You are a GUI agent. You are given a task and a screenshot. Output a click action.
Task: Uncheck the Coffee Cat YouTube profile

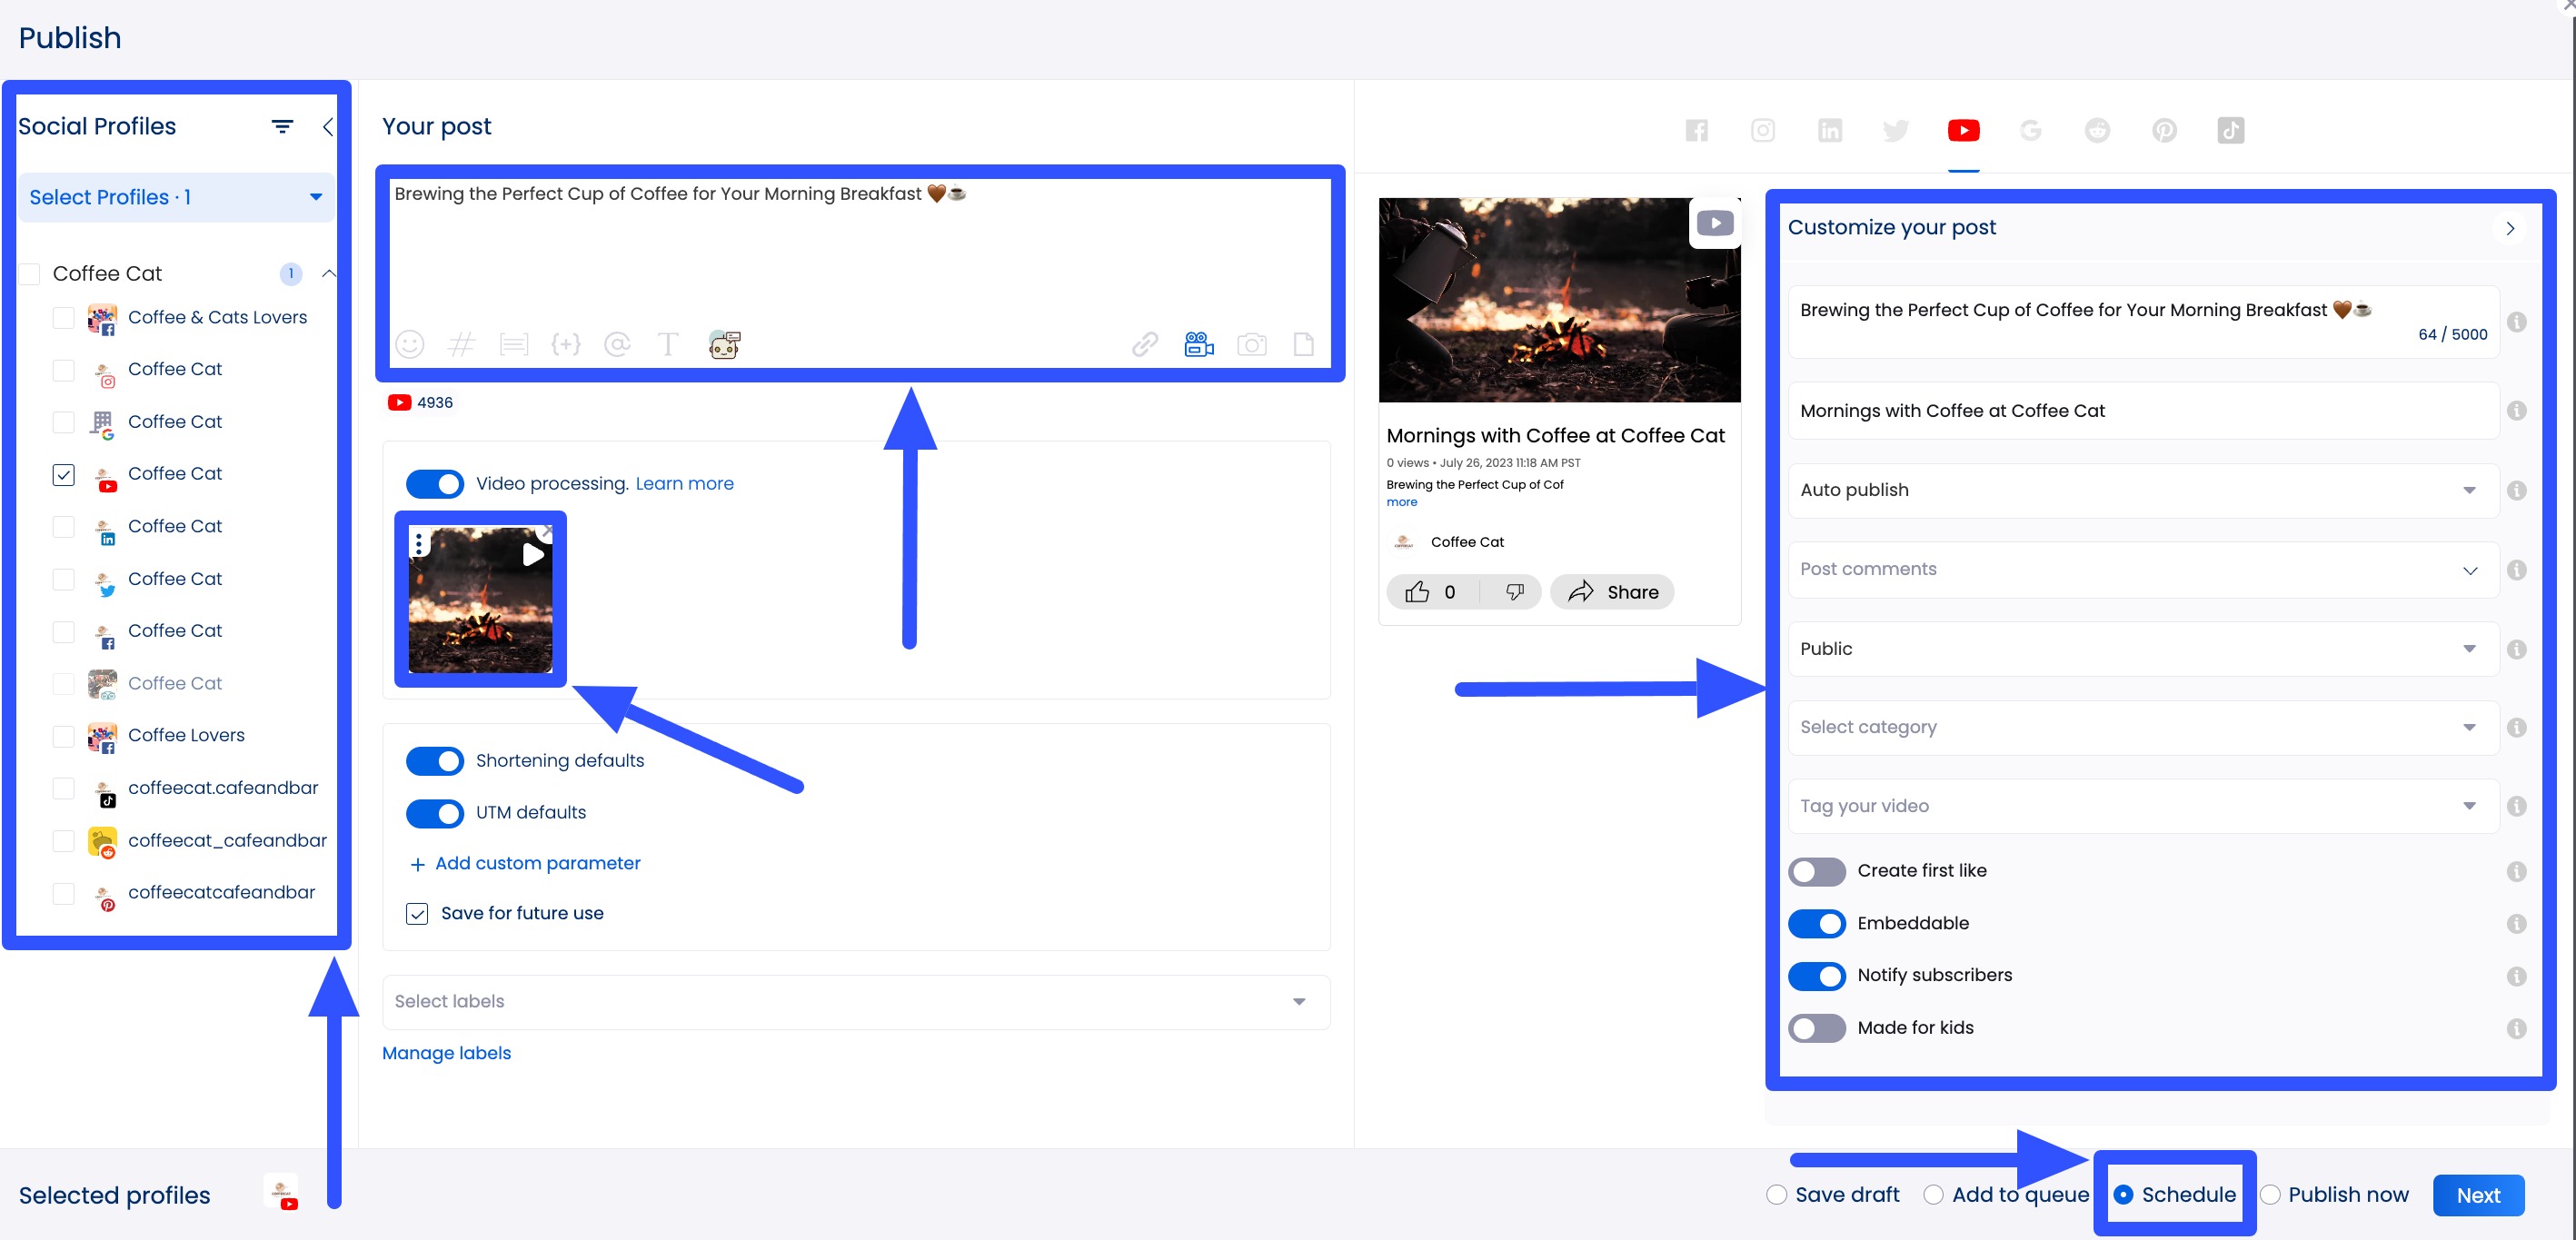click(63, 475)
